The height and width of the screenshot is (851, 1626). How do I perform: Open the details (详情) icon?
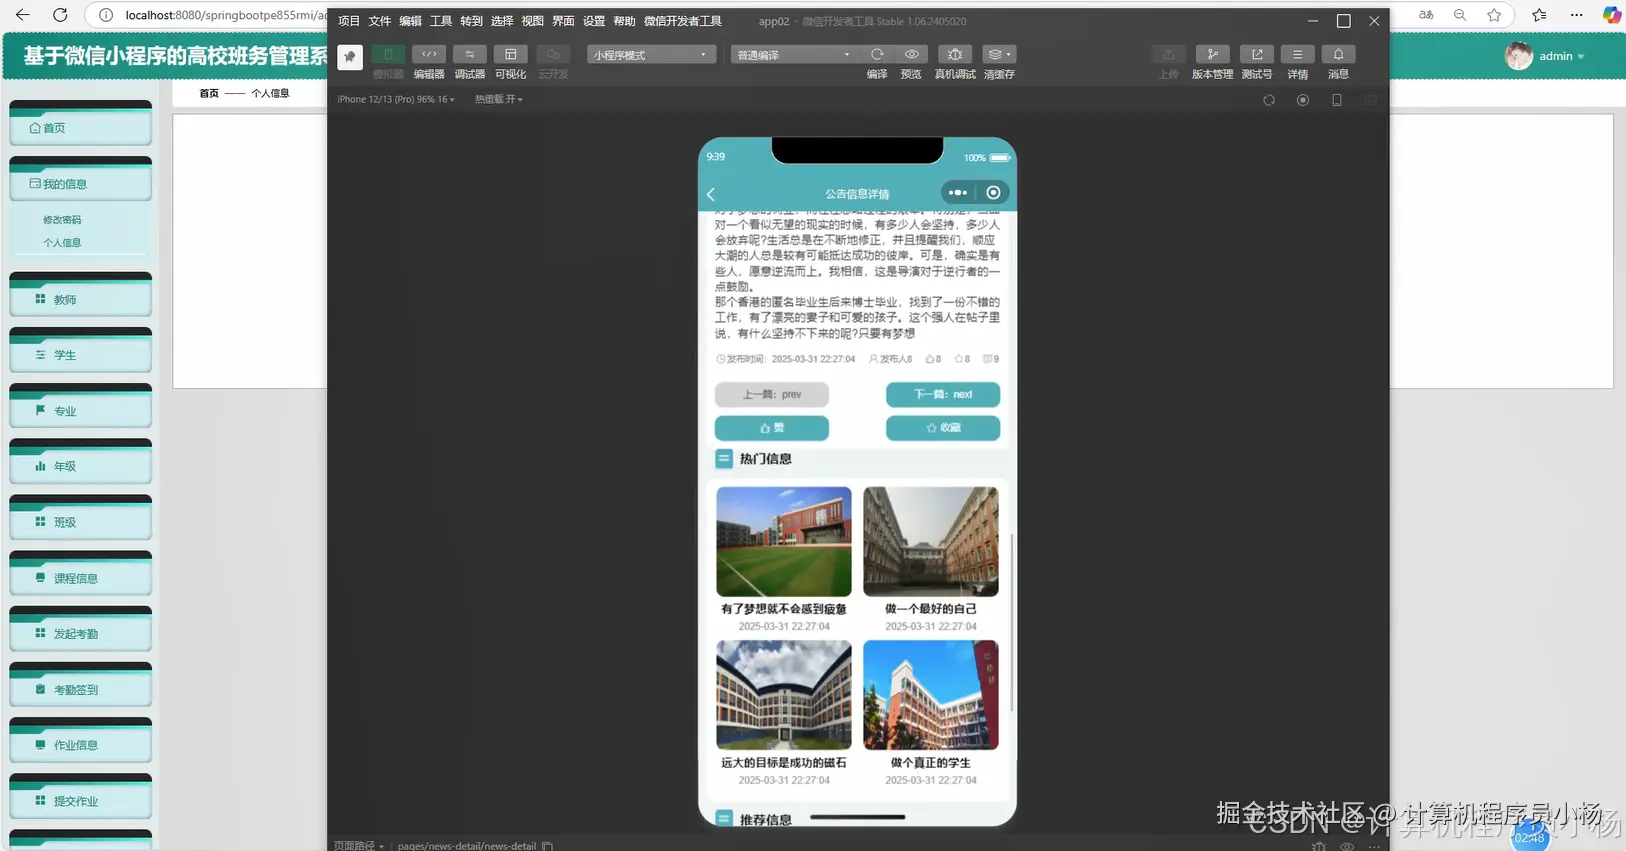coord(1297,54)
